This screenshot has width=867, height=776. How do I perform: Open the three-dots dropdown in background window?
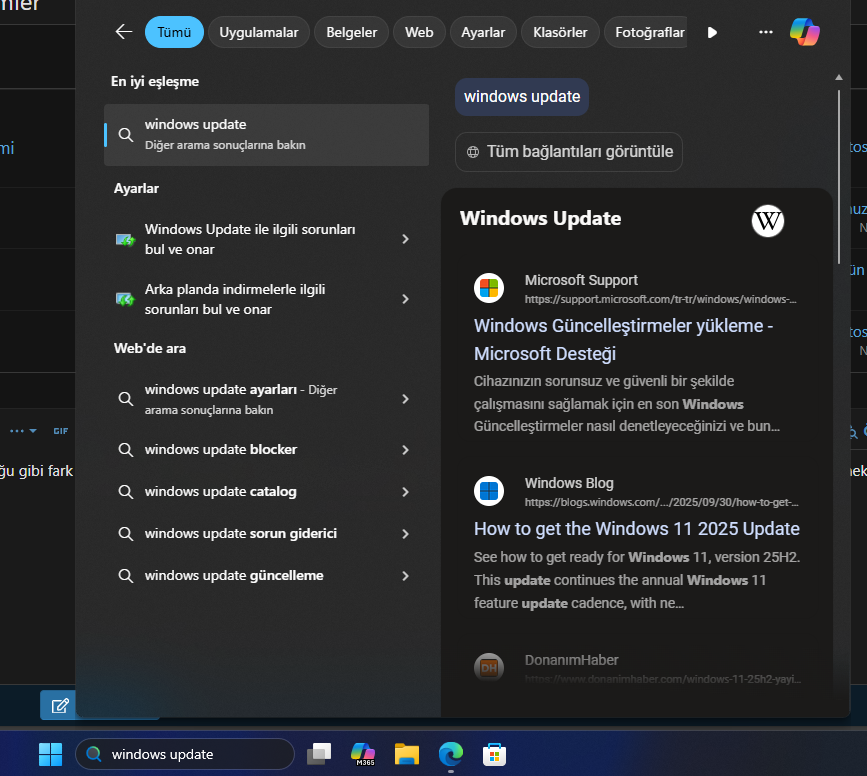[x=23, y=431]
